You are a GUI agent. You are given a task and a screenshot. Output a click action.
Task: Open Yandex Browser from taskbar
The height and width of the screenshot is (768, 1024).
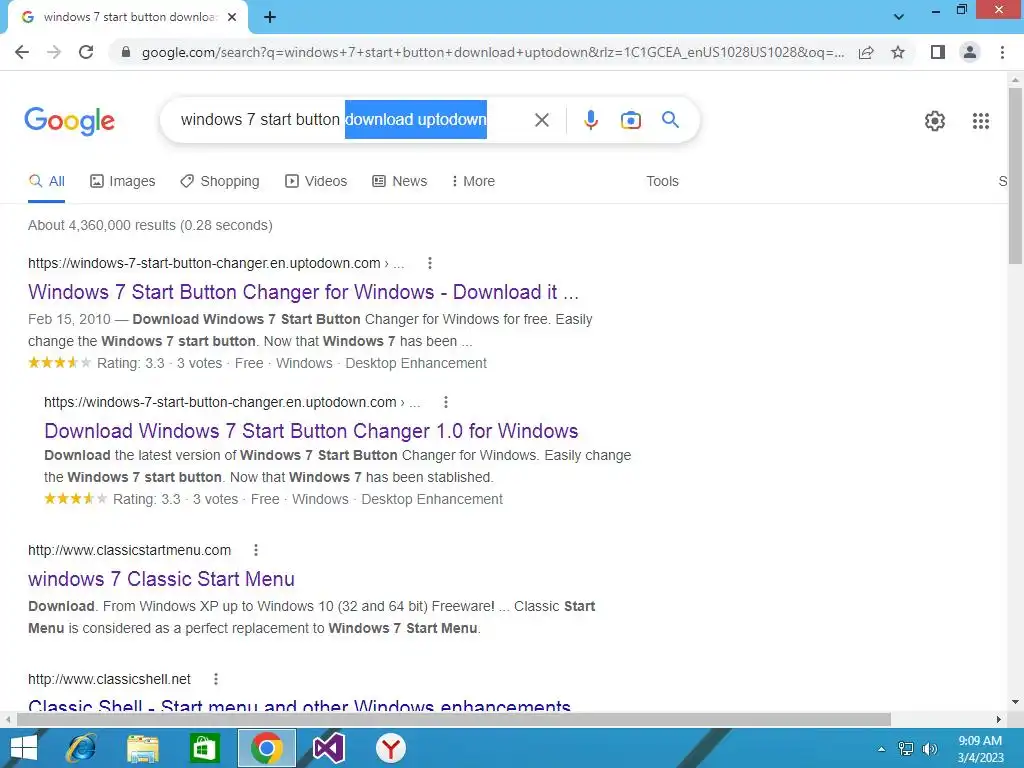pyautogui.click(x=391, y=748)
